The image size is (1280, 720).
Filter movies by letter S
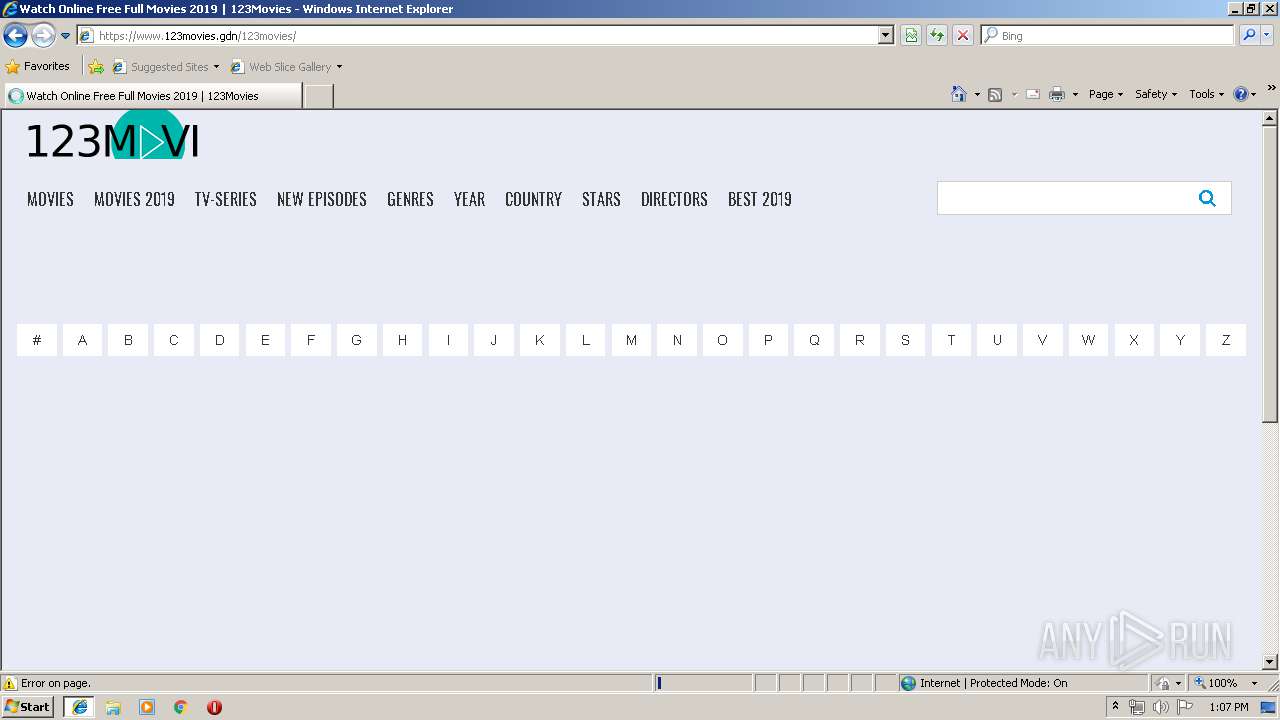tap(905, 340)
